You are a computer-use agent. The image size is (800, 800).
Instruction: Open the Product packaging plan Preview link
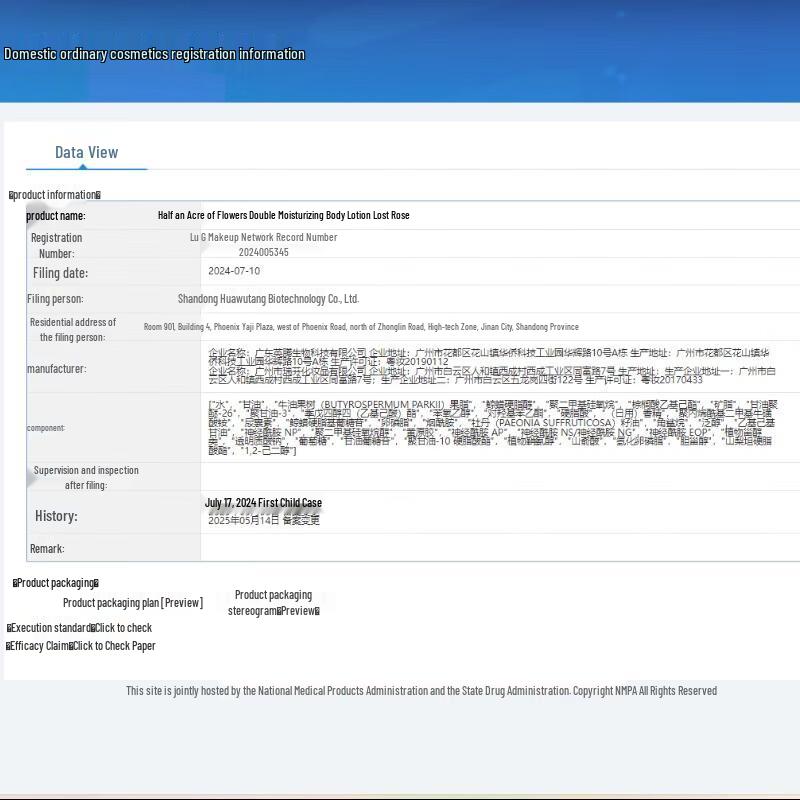click(132, 603)
